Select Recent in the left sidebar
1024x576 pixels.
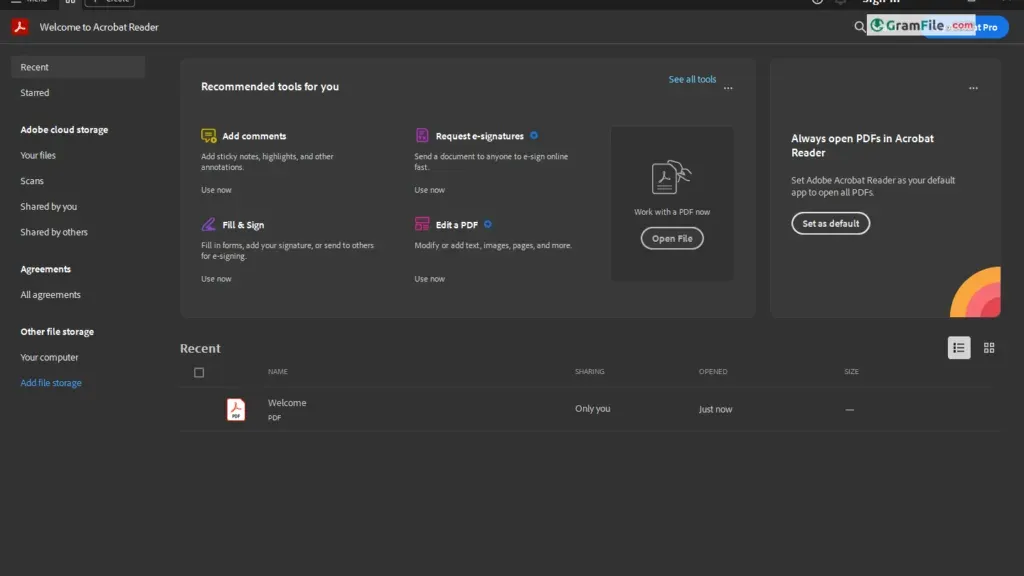78,67
